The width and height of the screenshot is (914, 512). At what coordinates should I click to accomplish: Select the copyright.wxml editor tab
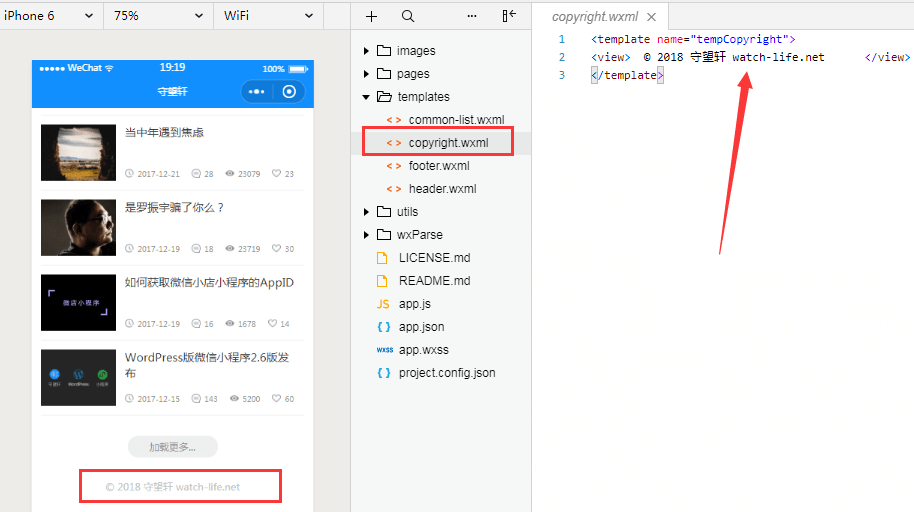tap(595, 17)
